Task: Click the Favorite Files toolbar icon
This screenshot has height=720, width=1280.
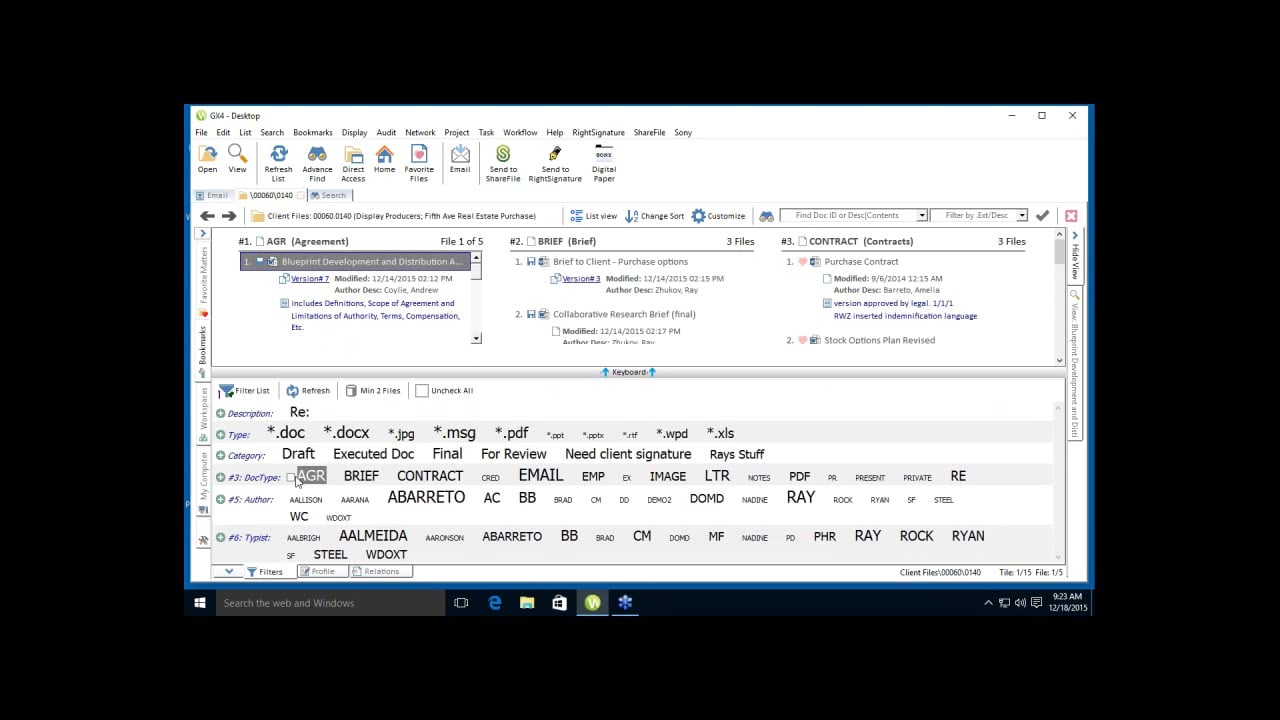Action: [x=419, y=155]
